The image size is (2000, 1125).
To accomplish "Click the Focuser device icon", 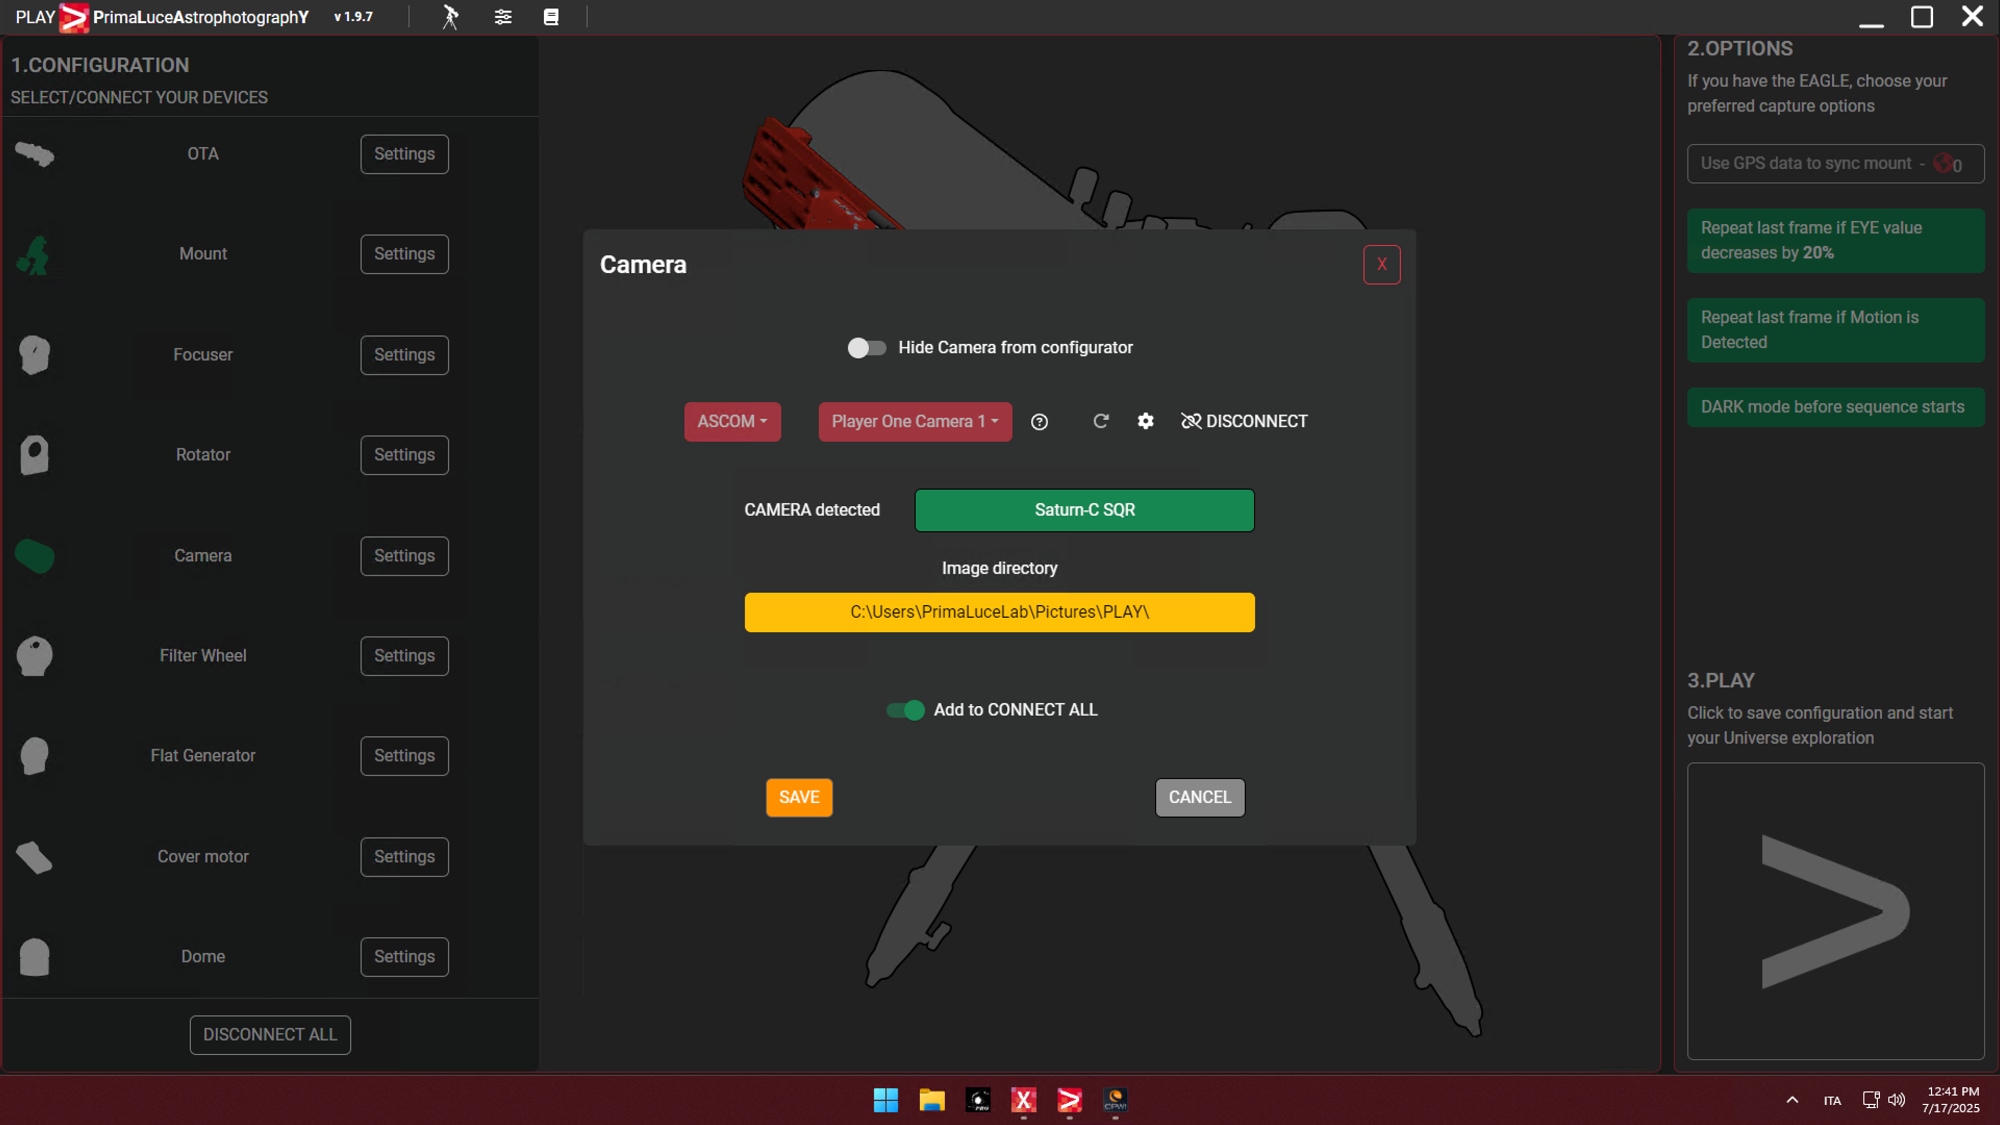I will (34, 355).
